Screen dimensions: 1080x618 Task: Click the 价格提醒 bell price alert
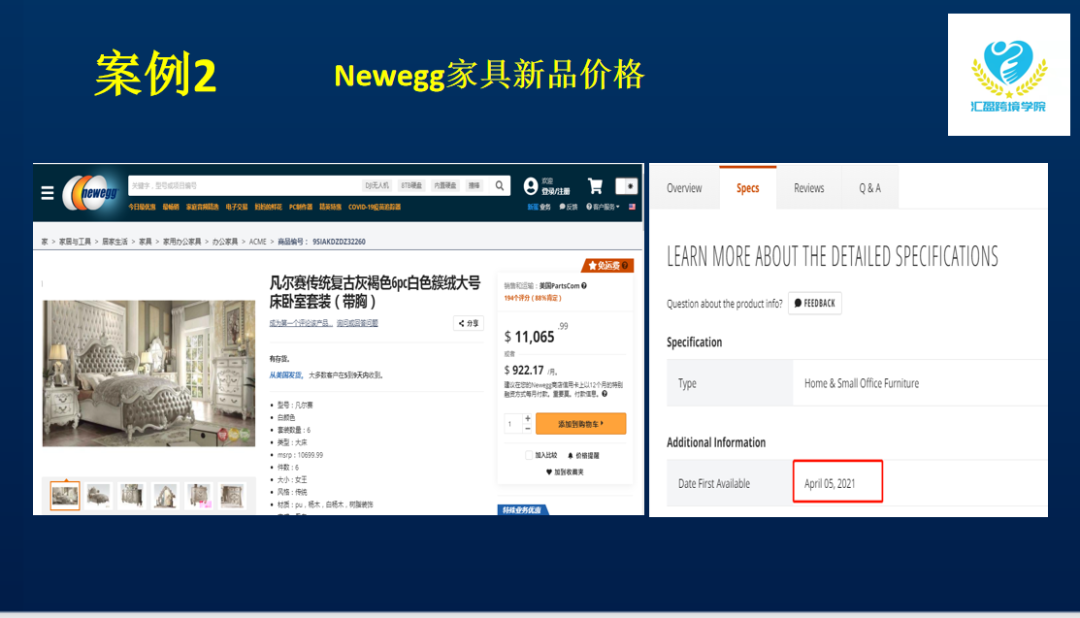click(583, 455)
